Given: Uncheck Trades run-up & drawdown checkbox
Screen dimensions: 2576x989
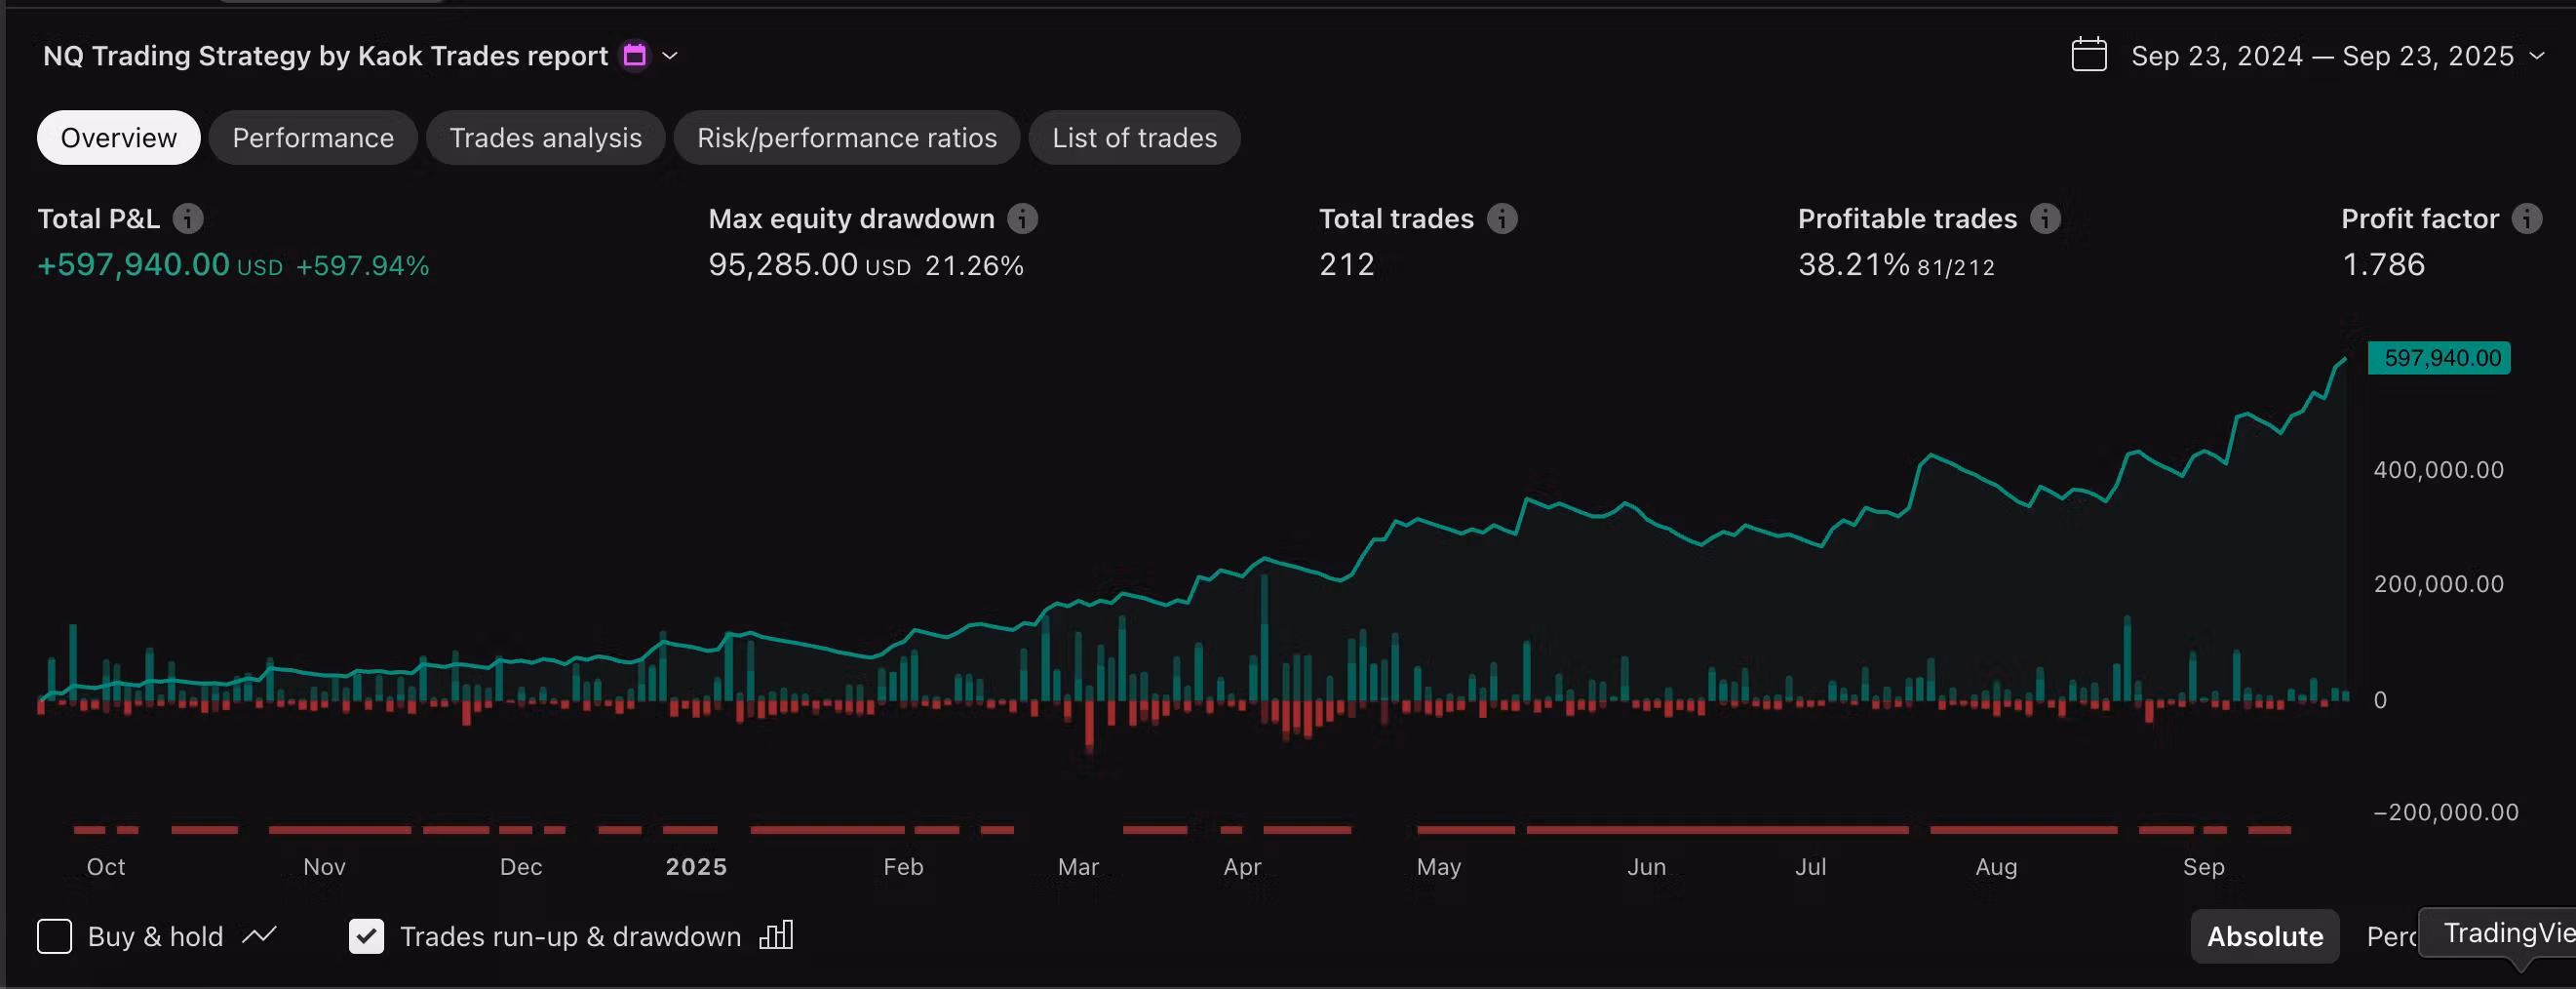Looking at the screenshot, I should (x=366, y=936).
